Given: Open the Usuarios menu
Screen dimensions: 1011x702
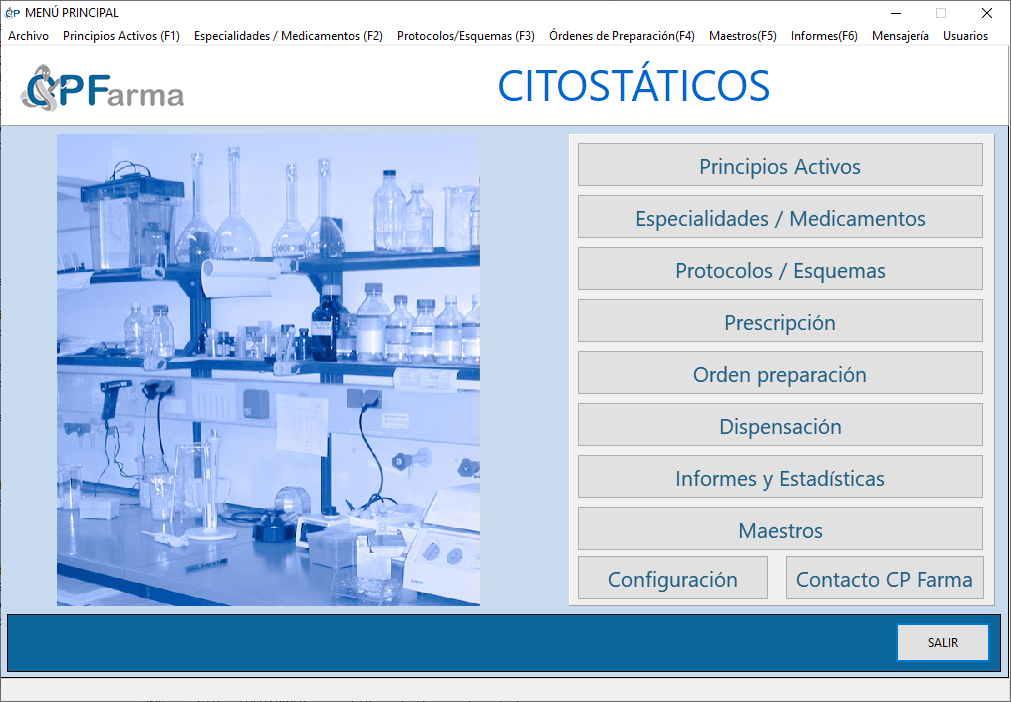Looking at the screenshot, I should (x=965, y=36).
